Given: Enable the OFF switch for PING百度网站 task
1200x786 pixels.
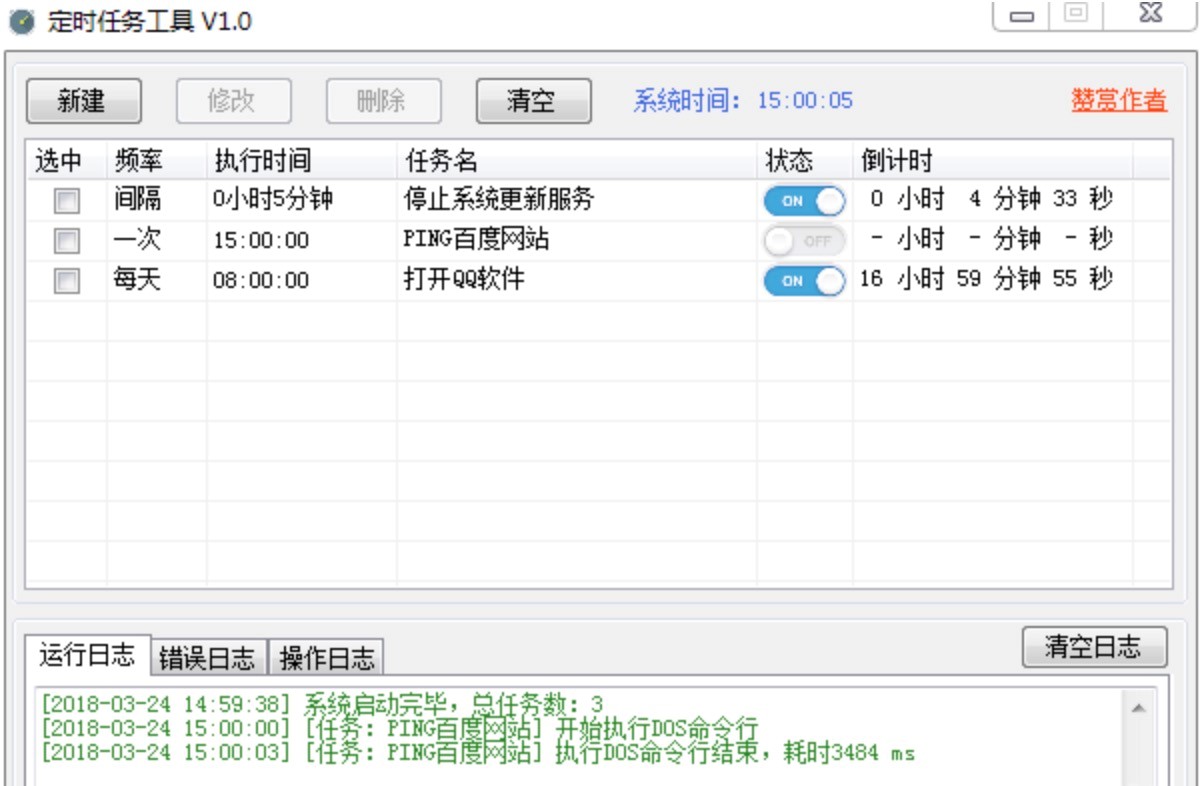Looking at the screenshot, I should coord(804,240).
